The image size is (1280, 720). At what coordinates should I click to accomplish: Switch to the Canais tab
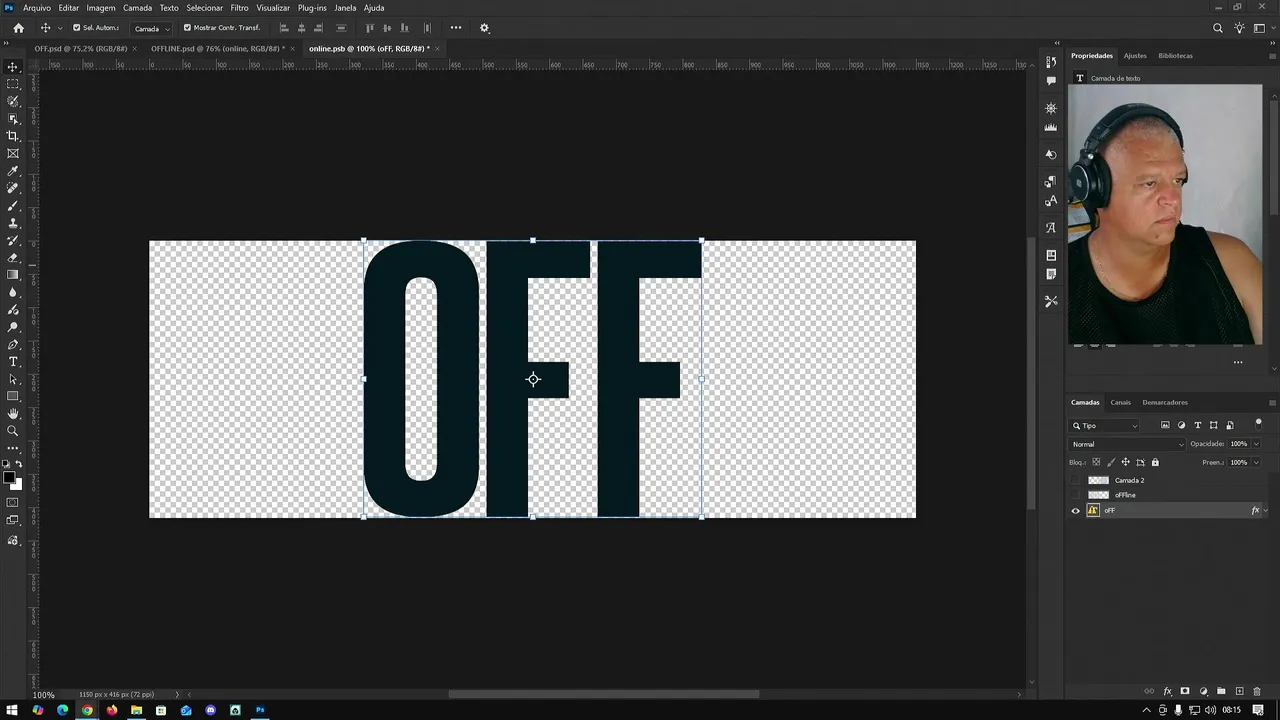click(x=1120, y=403)
